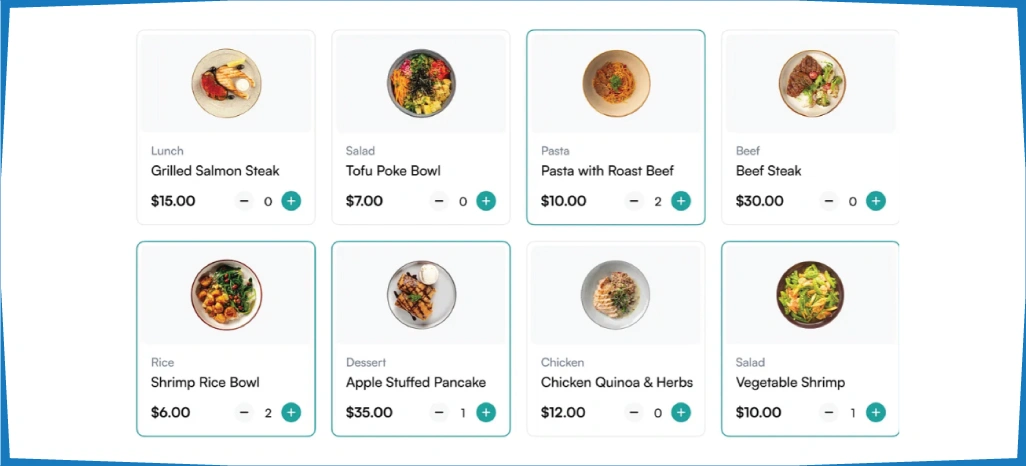Viewport: 1026px width, 466px height.
Task: Select the Beef Steak dish photo
Action: 812,83
